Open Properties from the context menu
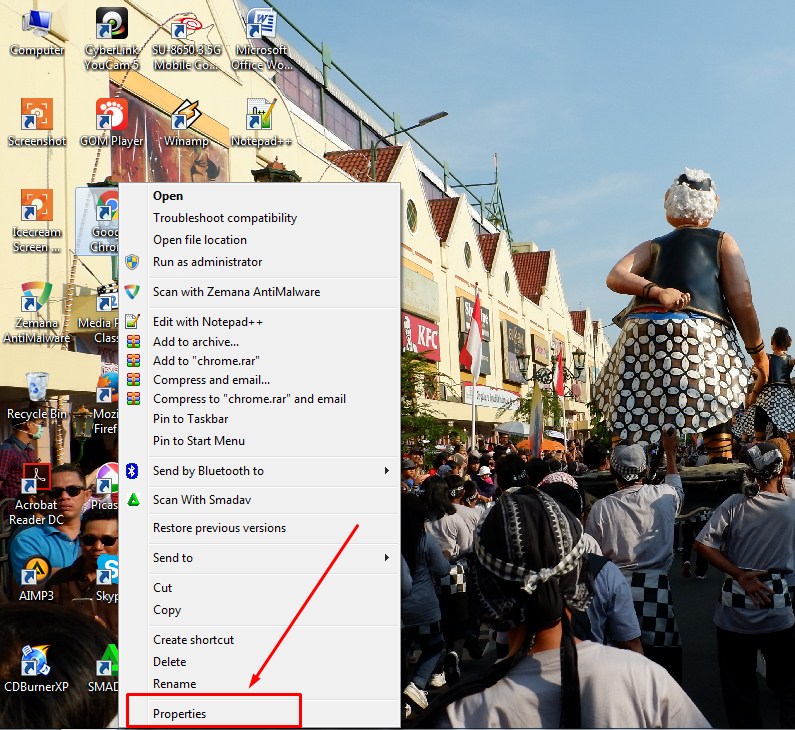The height and width of the screenshot is (730, 795). [x=259, y=714]
